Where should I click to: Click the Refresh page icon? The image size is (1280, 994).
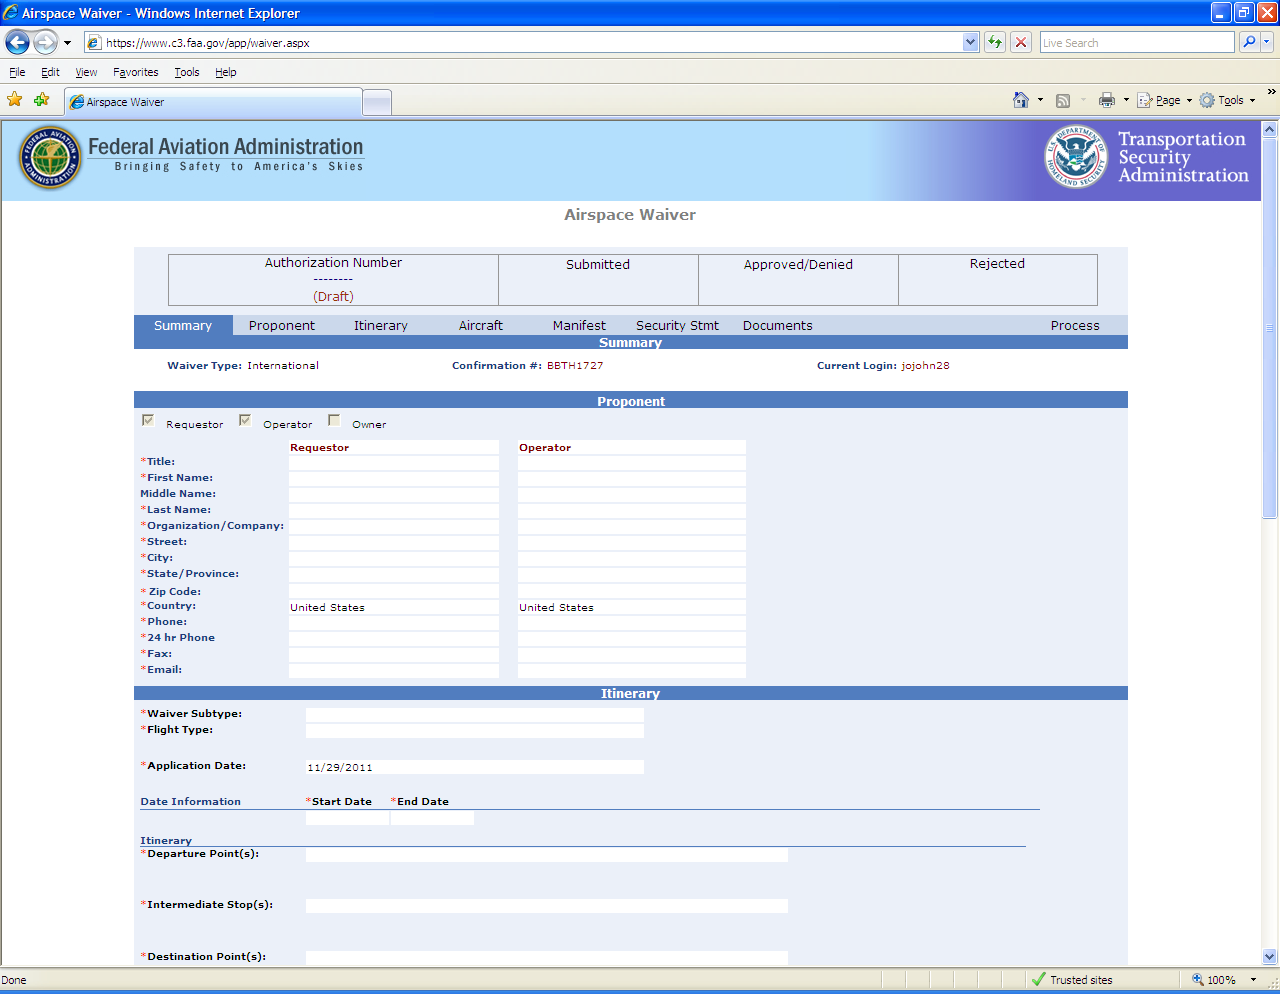[995, 42]
